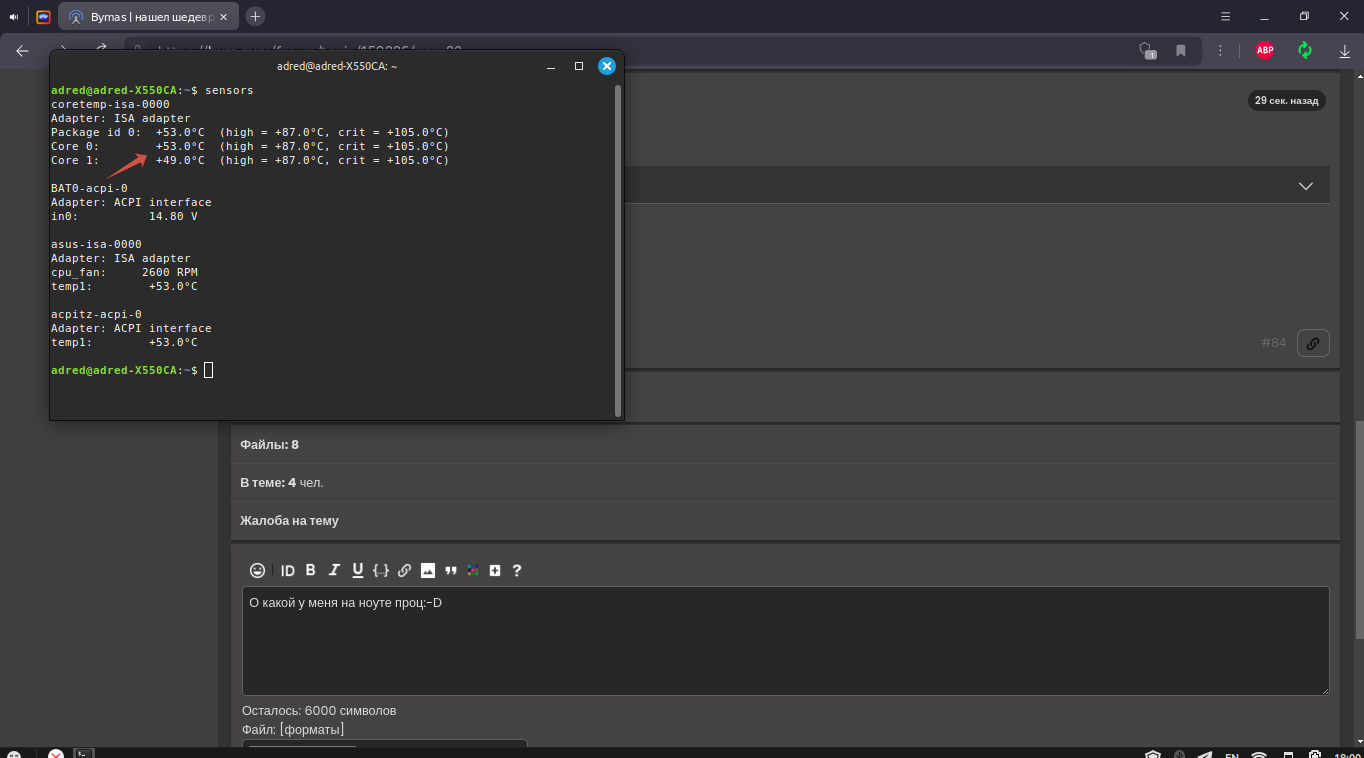
Task: Insert a hyperlink into the post
Action: (404, 570)
